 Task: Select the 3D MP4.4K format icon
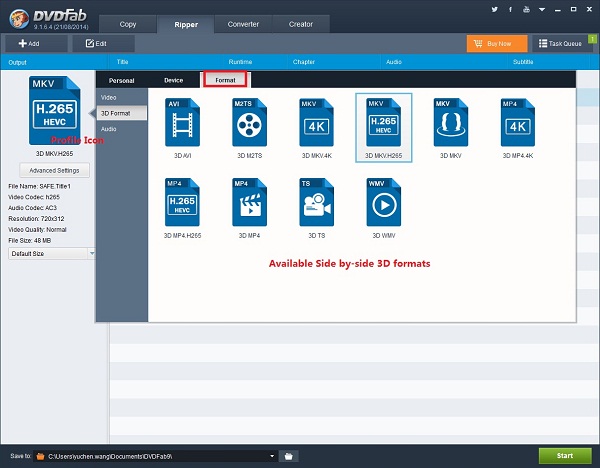pos(518,122)
